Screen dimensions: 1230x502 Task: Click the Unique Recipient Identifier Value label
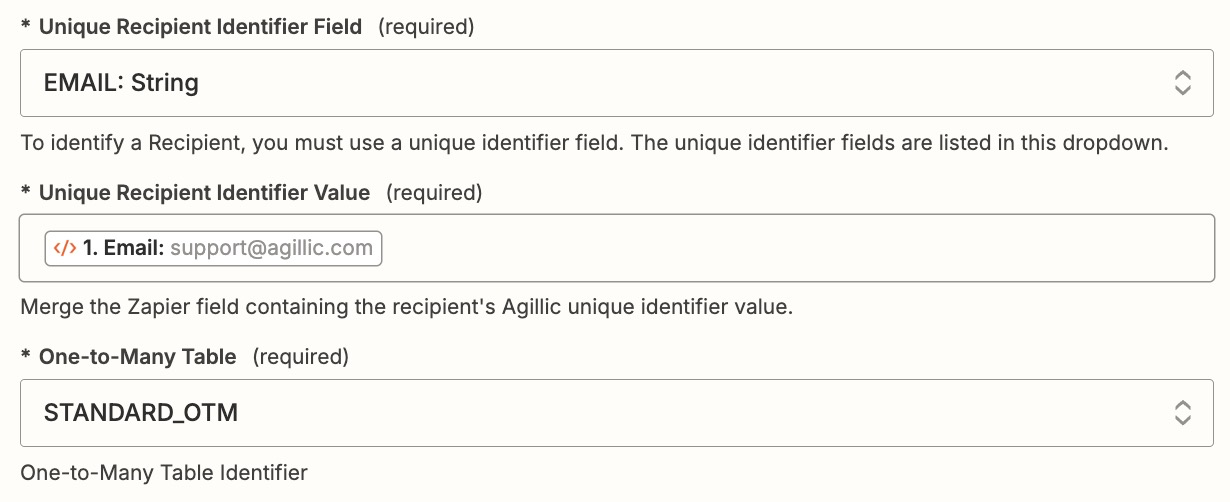coord(204,192)
